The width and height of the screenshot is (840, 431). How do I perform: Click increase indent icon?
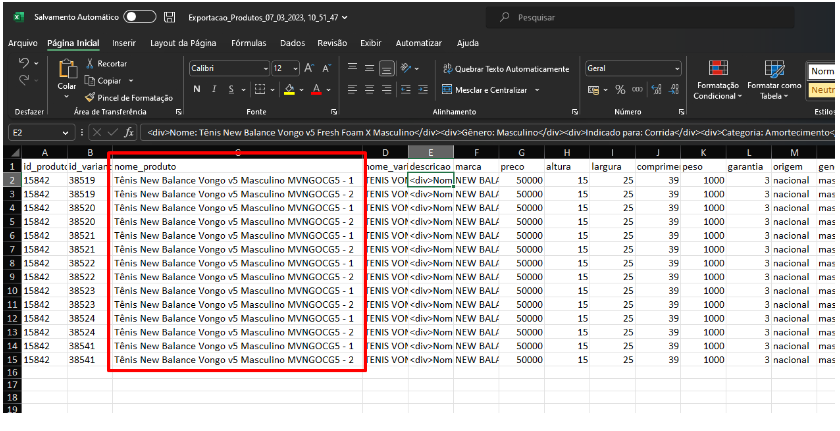pyautogui.click(x=423, y=89)
